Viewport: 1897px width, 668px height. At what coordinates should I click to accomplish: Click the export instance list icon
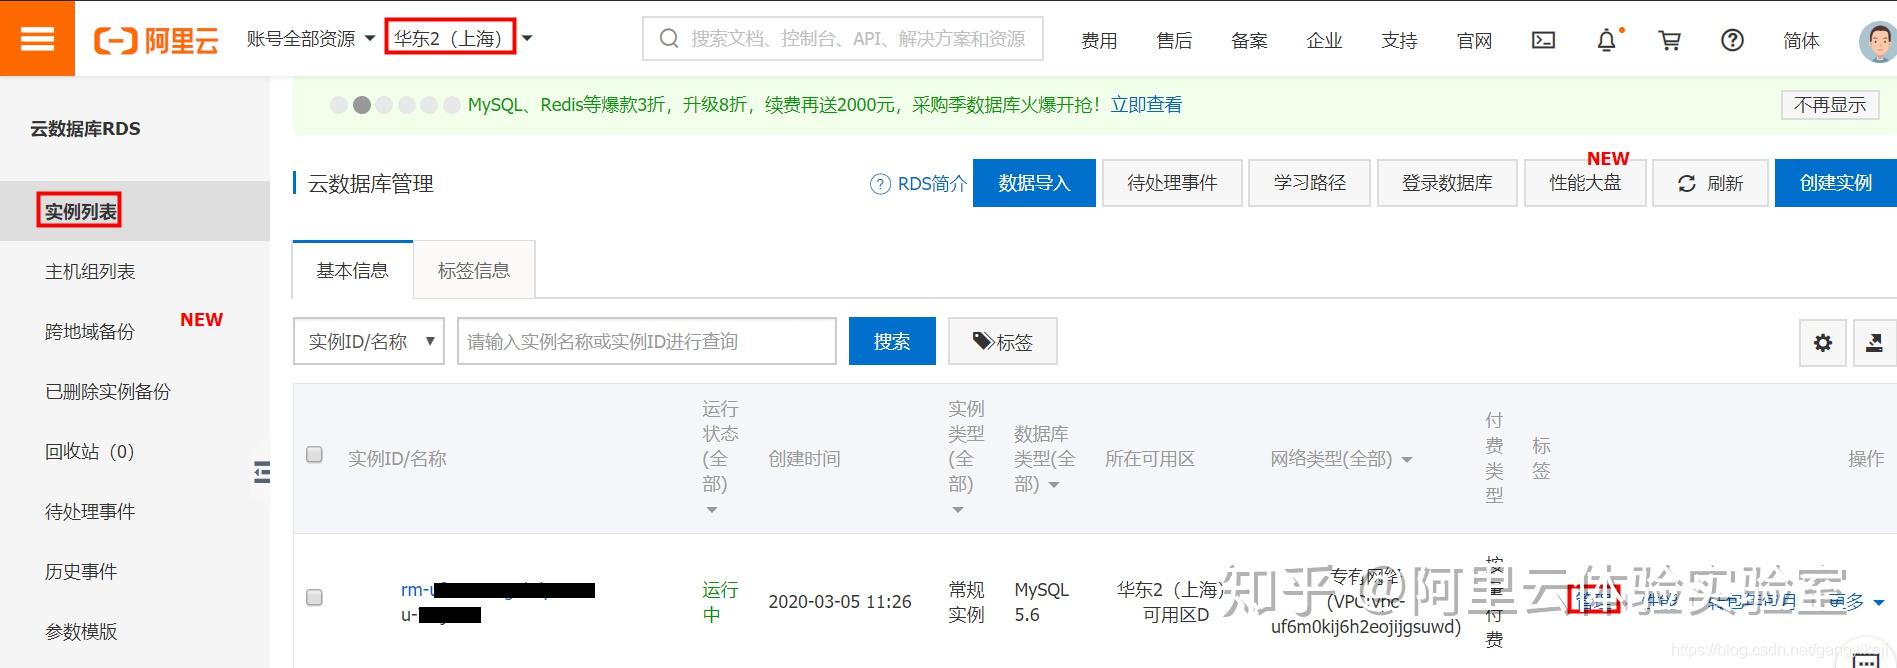click(1874, 343)
